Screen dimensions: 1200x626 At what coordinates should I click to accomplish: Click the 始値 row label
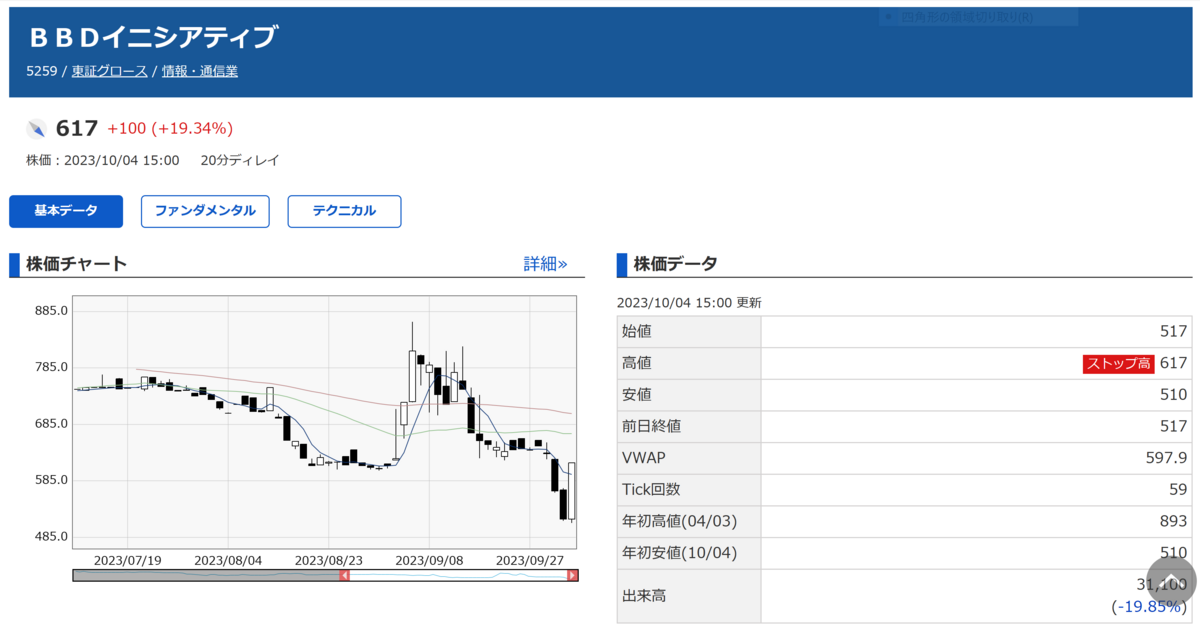636,331
